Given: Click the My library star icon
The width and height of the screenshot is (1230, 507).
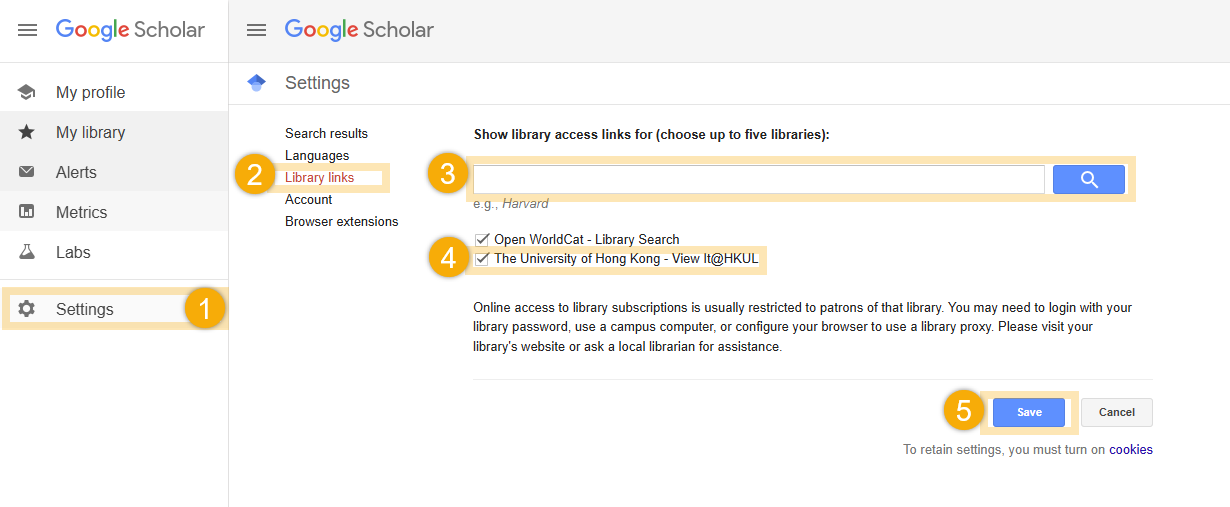Looking at the screenshot, I should 27,132.
